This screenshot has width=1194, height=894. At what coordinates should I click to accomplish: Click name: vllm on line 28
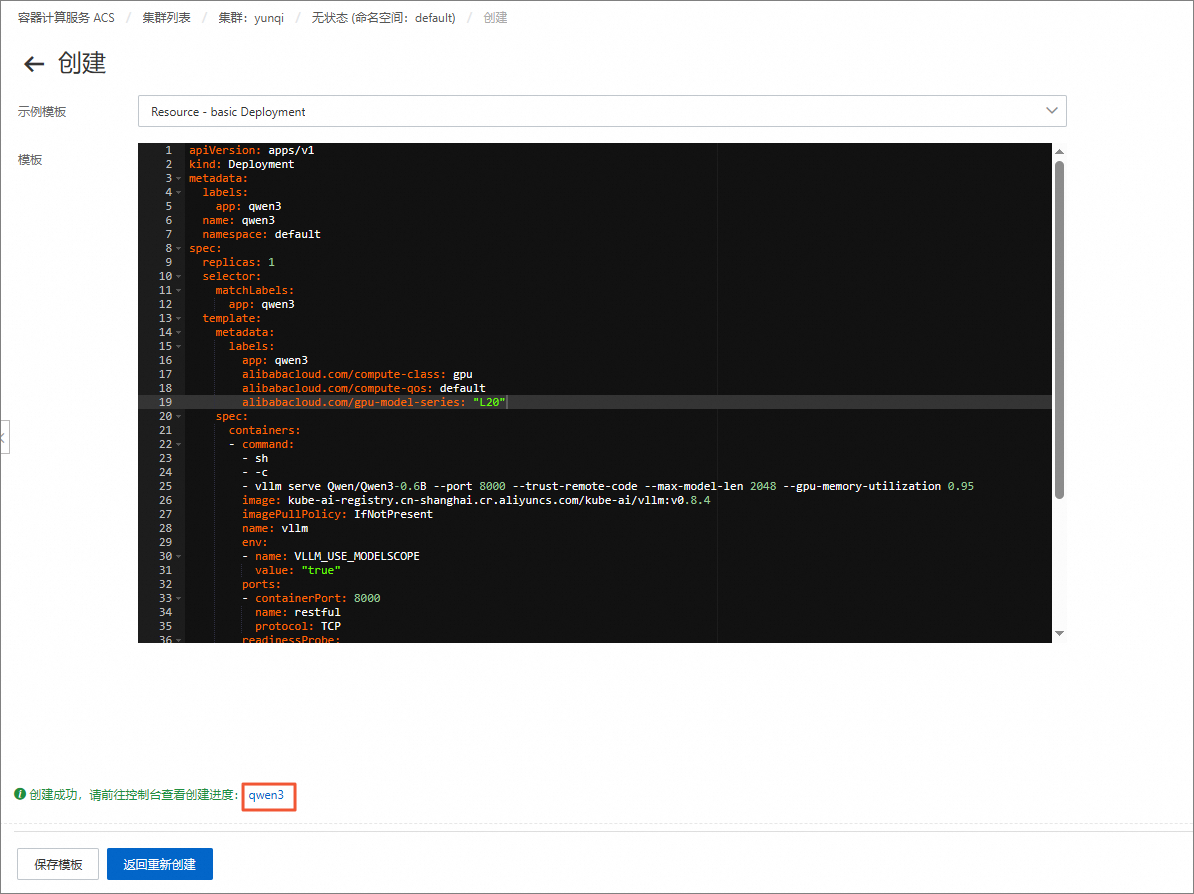tap(275, 528)
